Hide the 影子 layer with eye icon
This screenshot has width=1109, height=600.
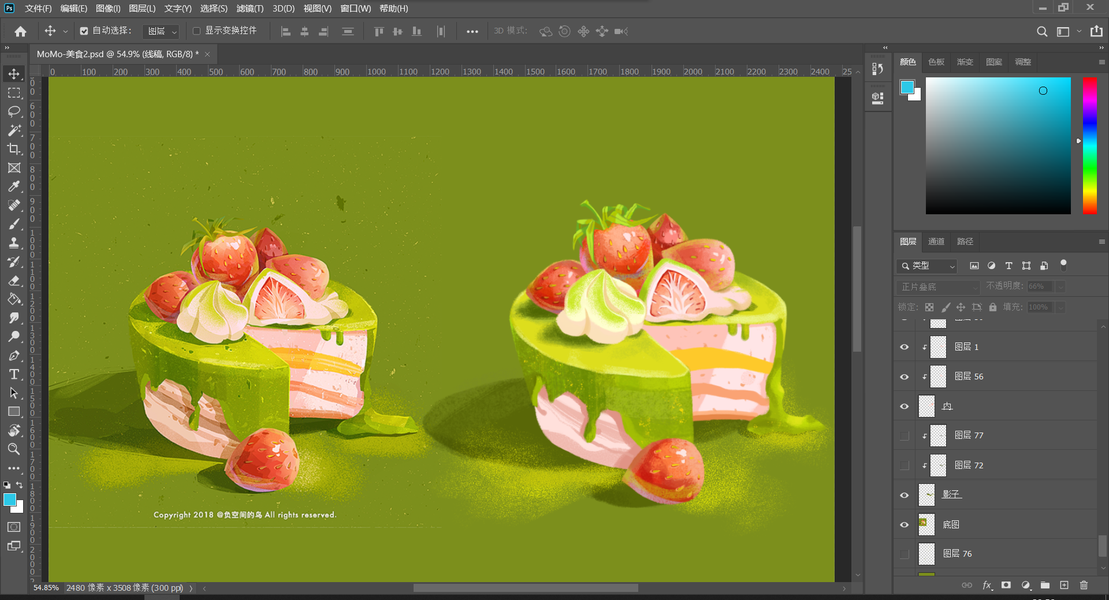904,495
